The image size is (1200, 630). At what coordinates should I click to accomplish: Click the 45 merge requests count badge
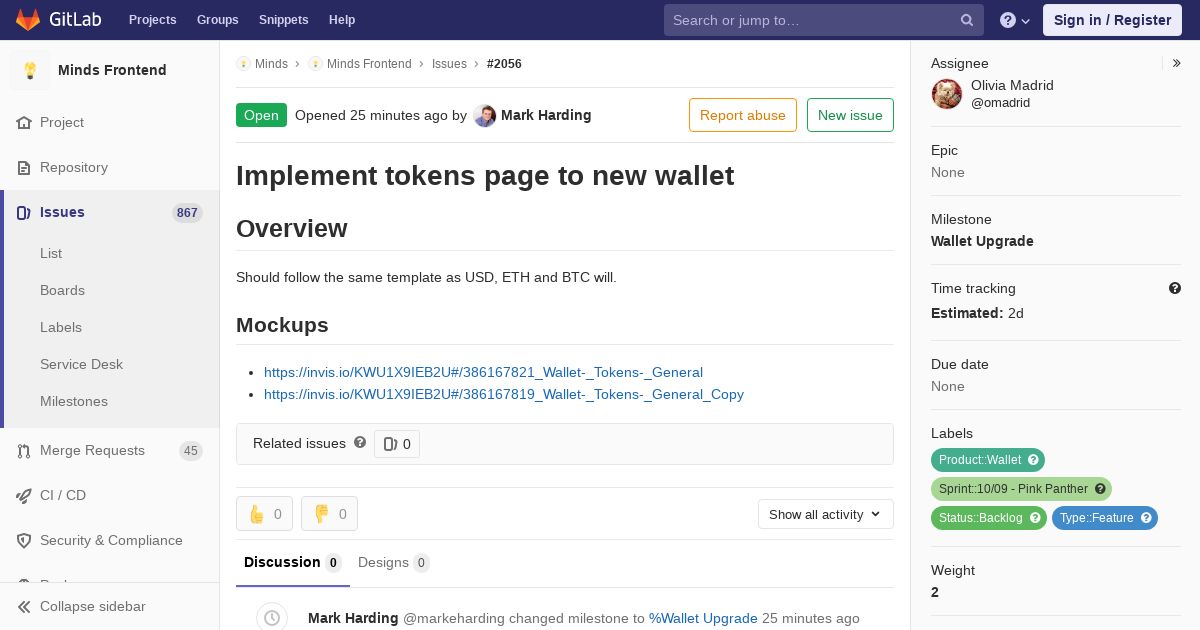pyautogui.click(x=191, y=451)
